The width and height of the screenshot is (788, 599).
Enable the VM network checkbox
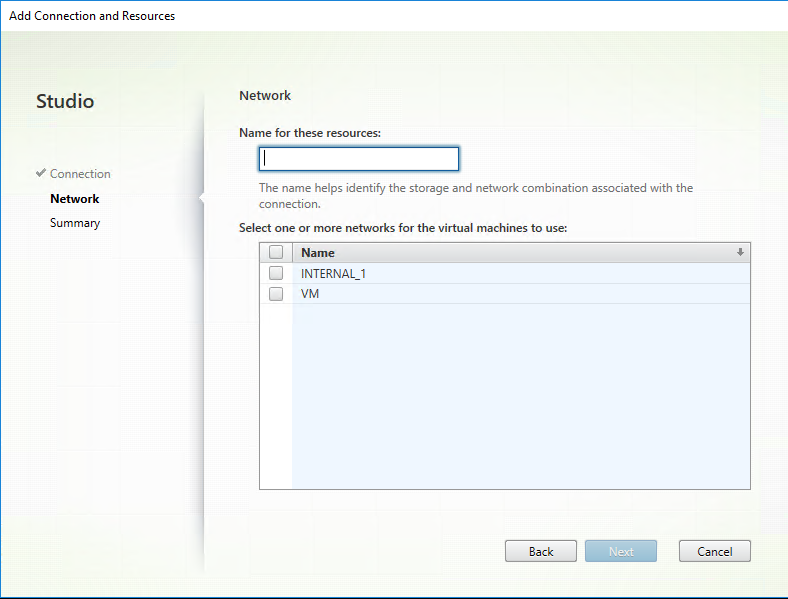pyautogui.click(x=276, y=294)
